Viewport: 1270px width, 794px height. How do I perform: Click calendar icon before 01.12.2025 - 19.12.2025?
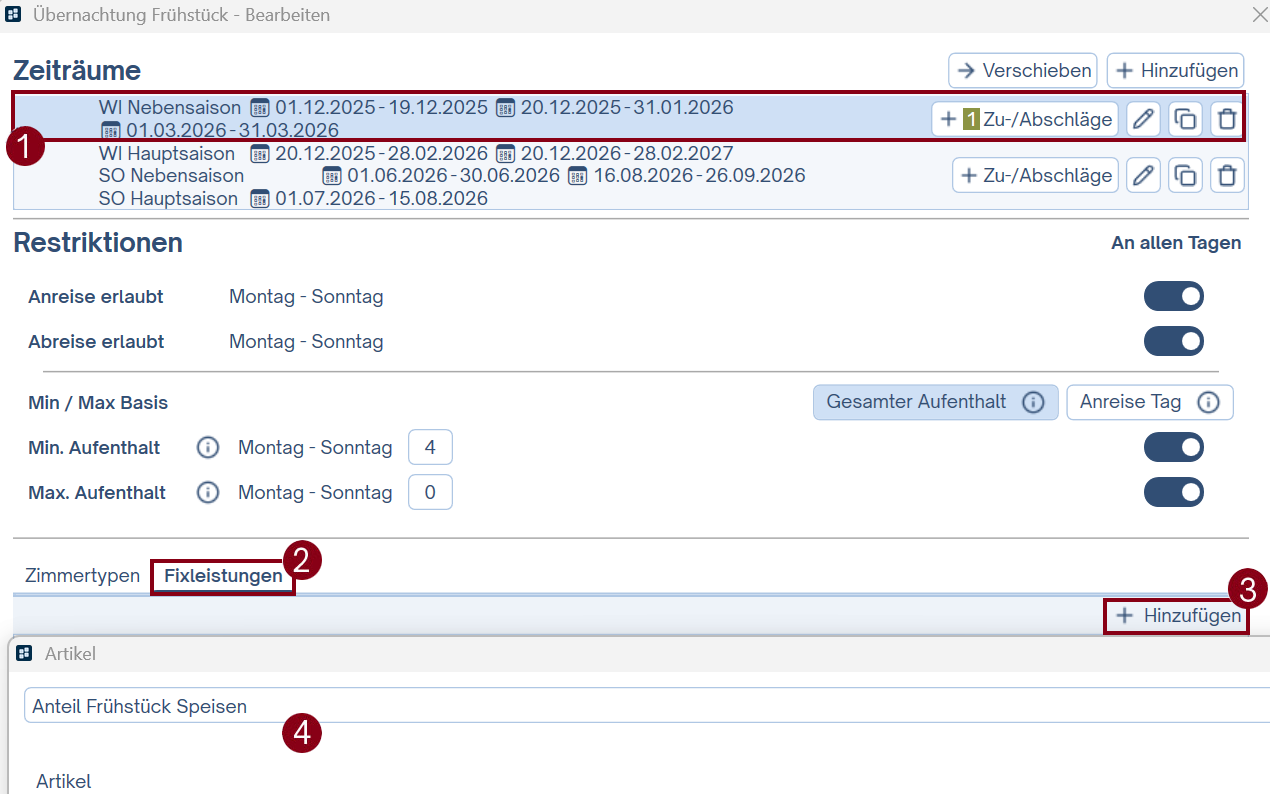[260, 107]
